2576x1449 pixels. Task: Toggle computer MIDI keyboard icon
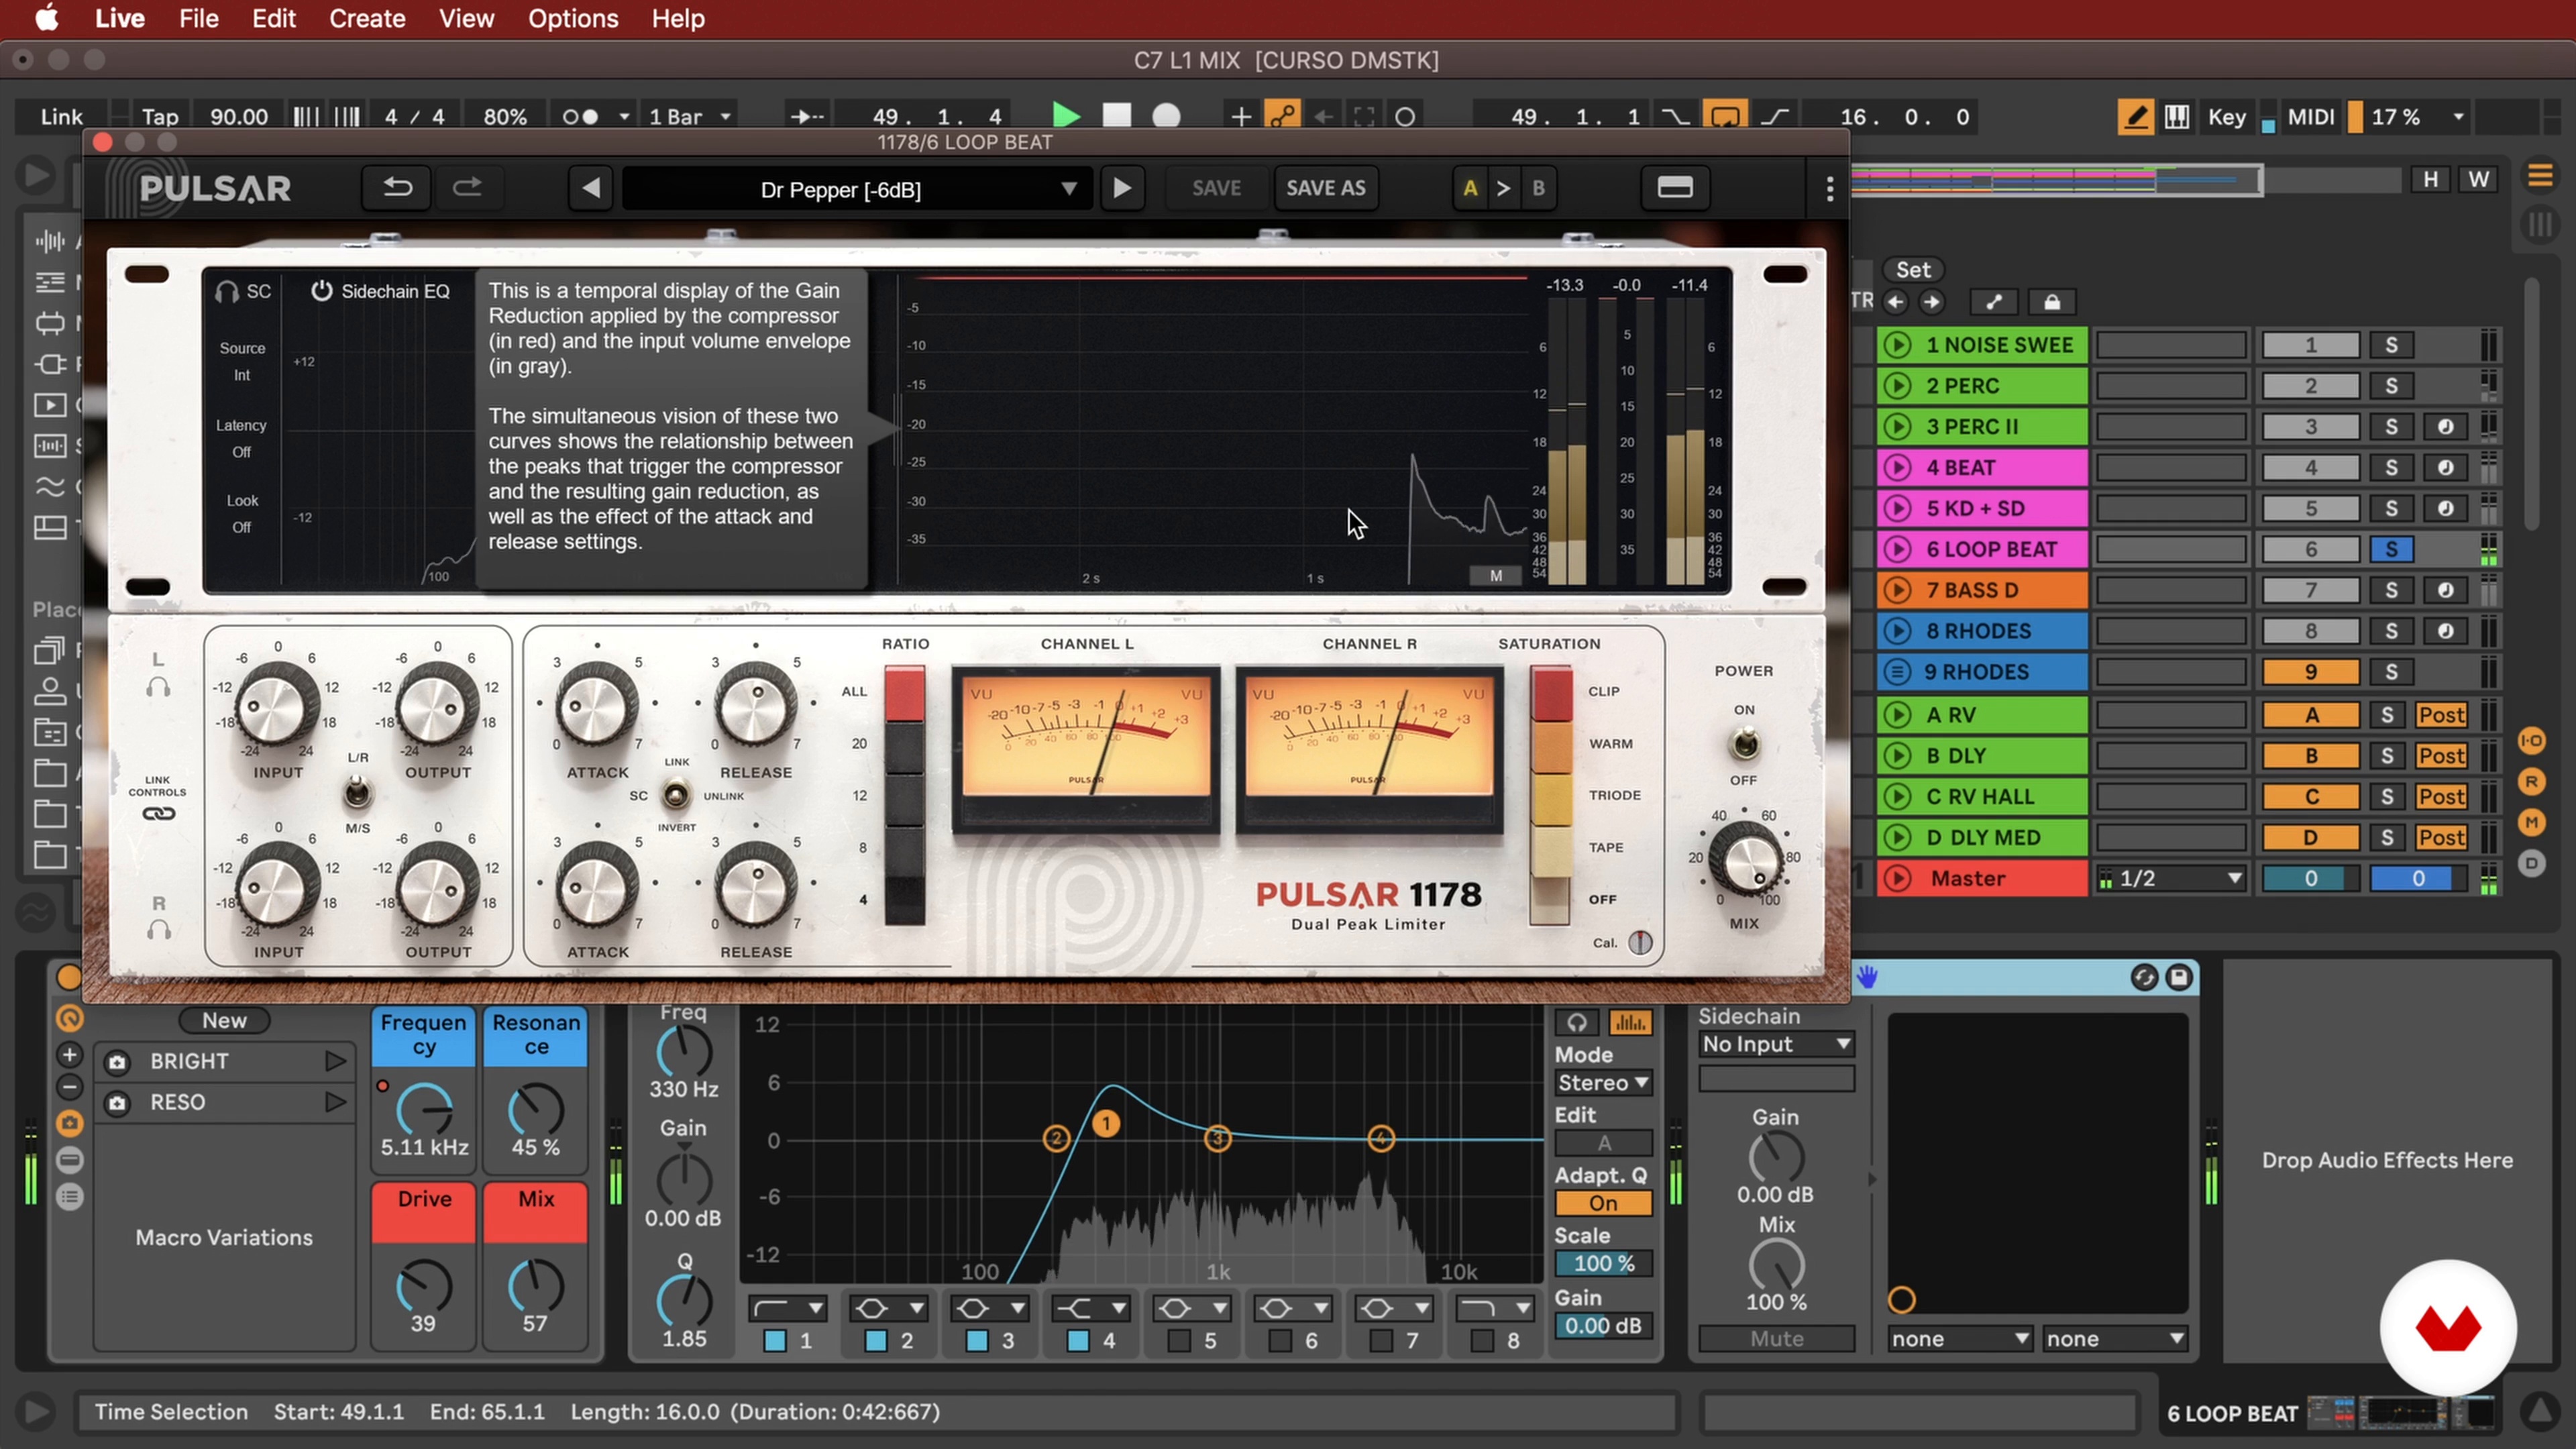click(2177, 117)
